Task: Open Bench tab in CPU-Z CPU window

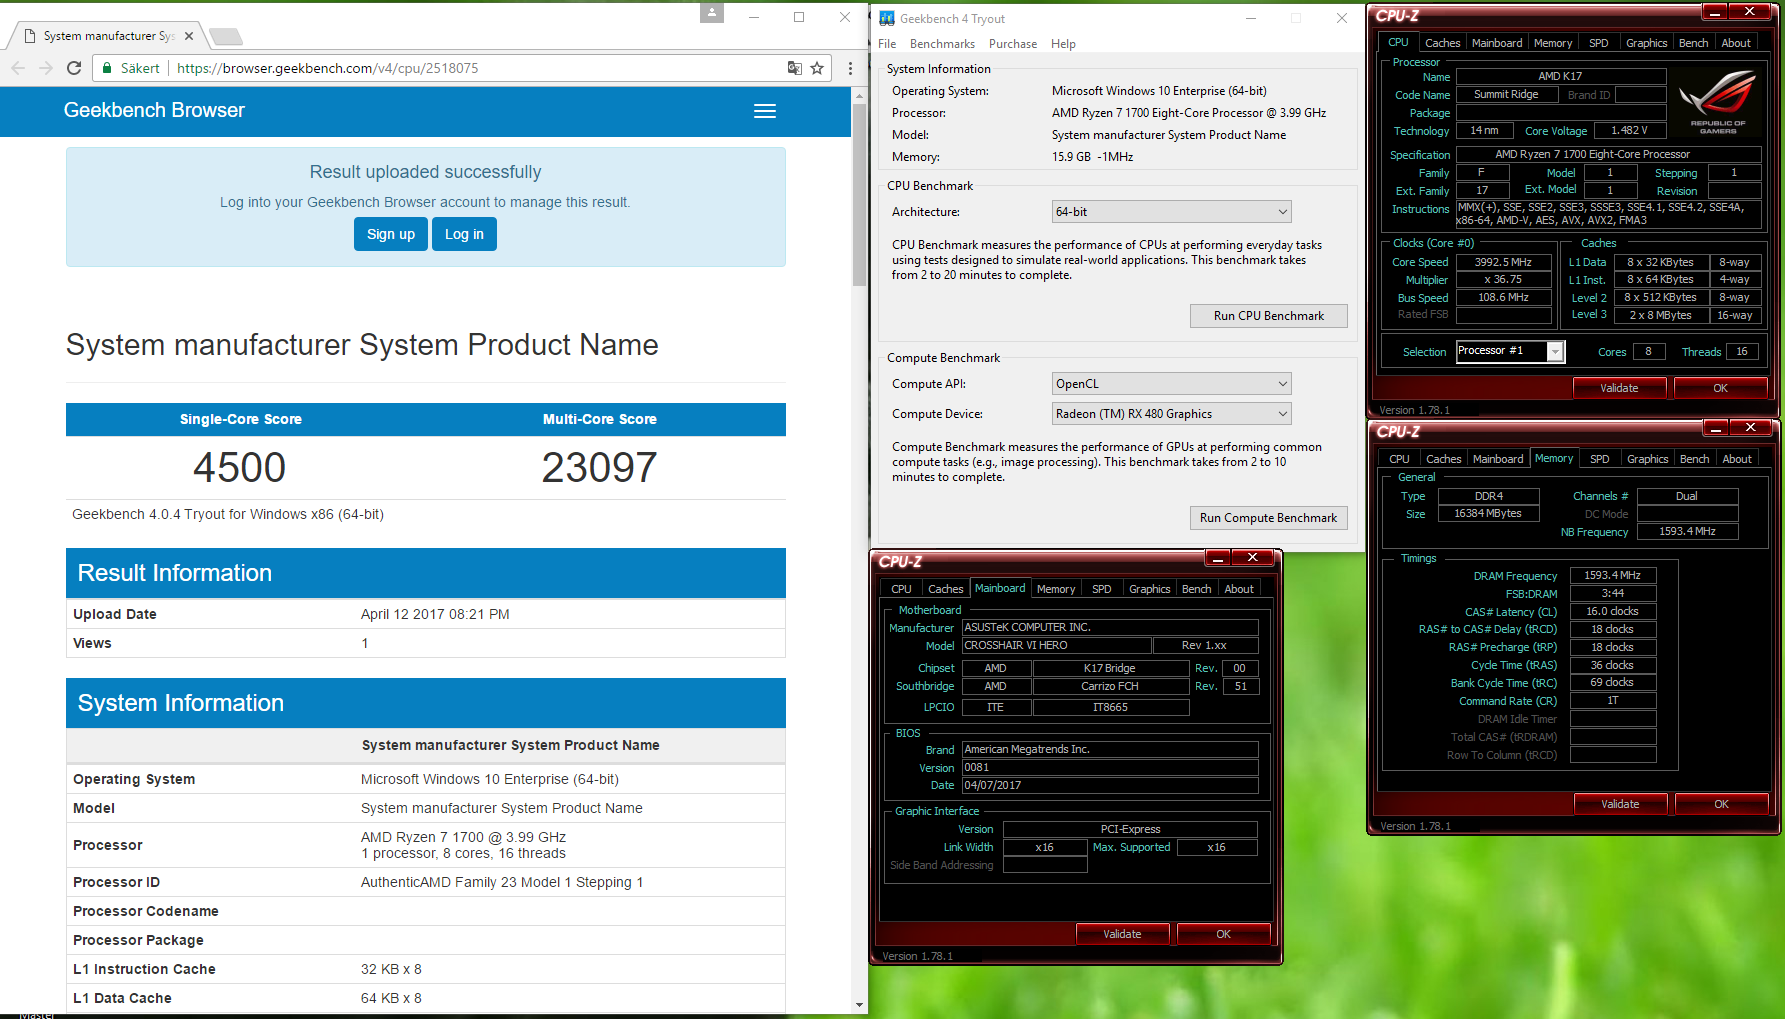Action: click(1693, 43)
